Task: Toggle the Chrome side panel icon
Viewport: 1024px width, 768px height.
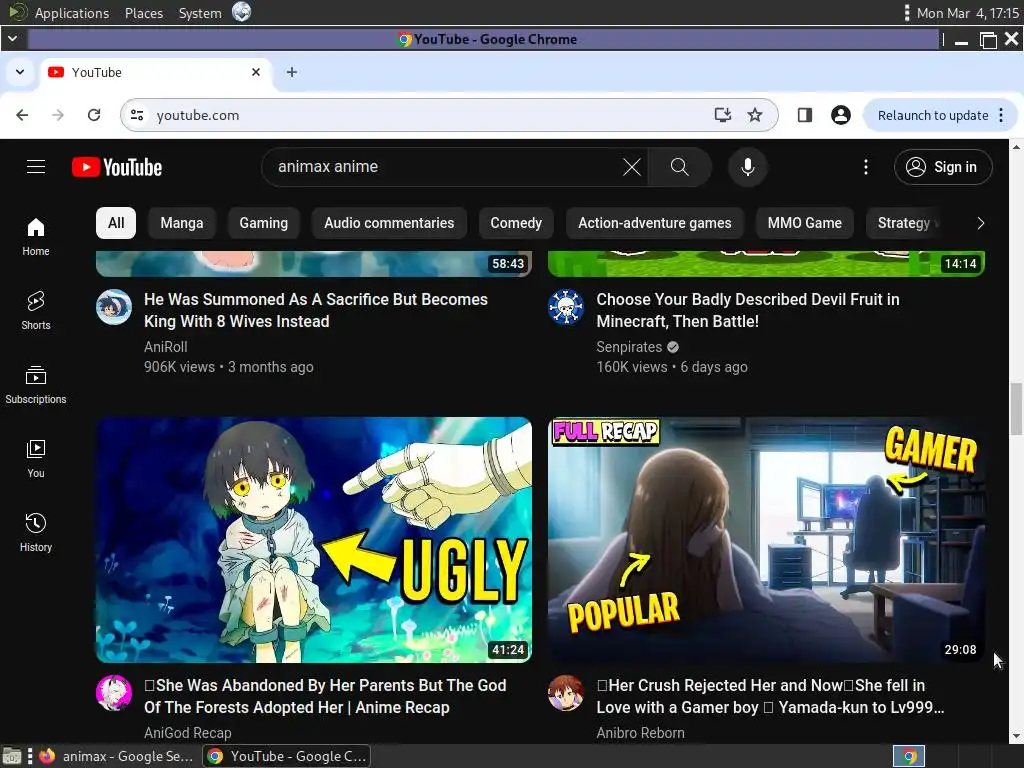Action: pos(805,116)
